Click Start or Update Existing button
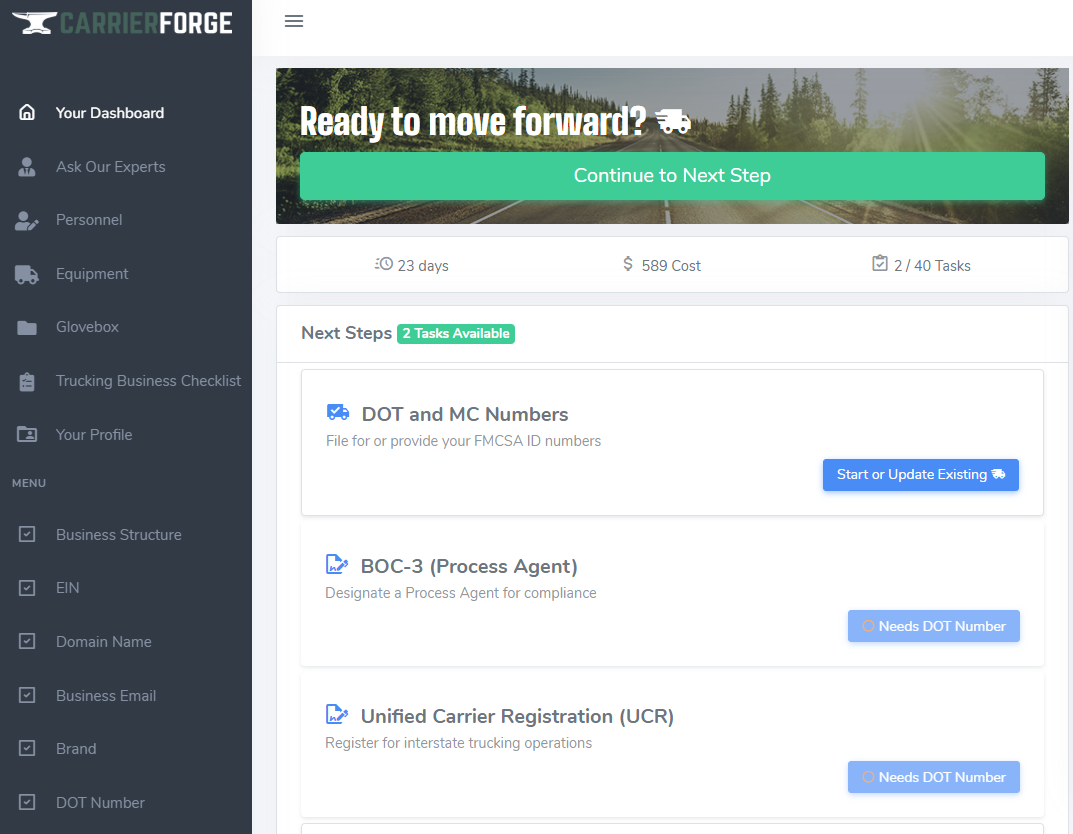The height and width of the screenshot is (834, 1073). tap(920, 475)
